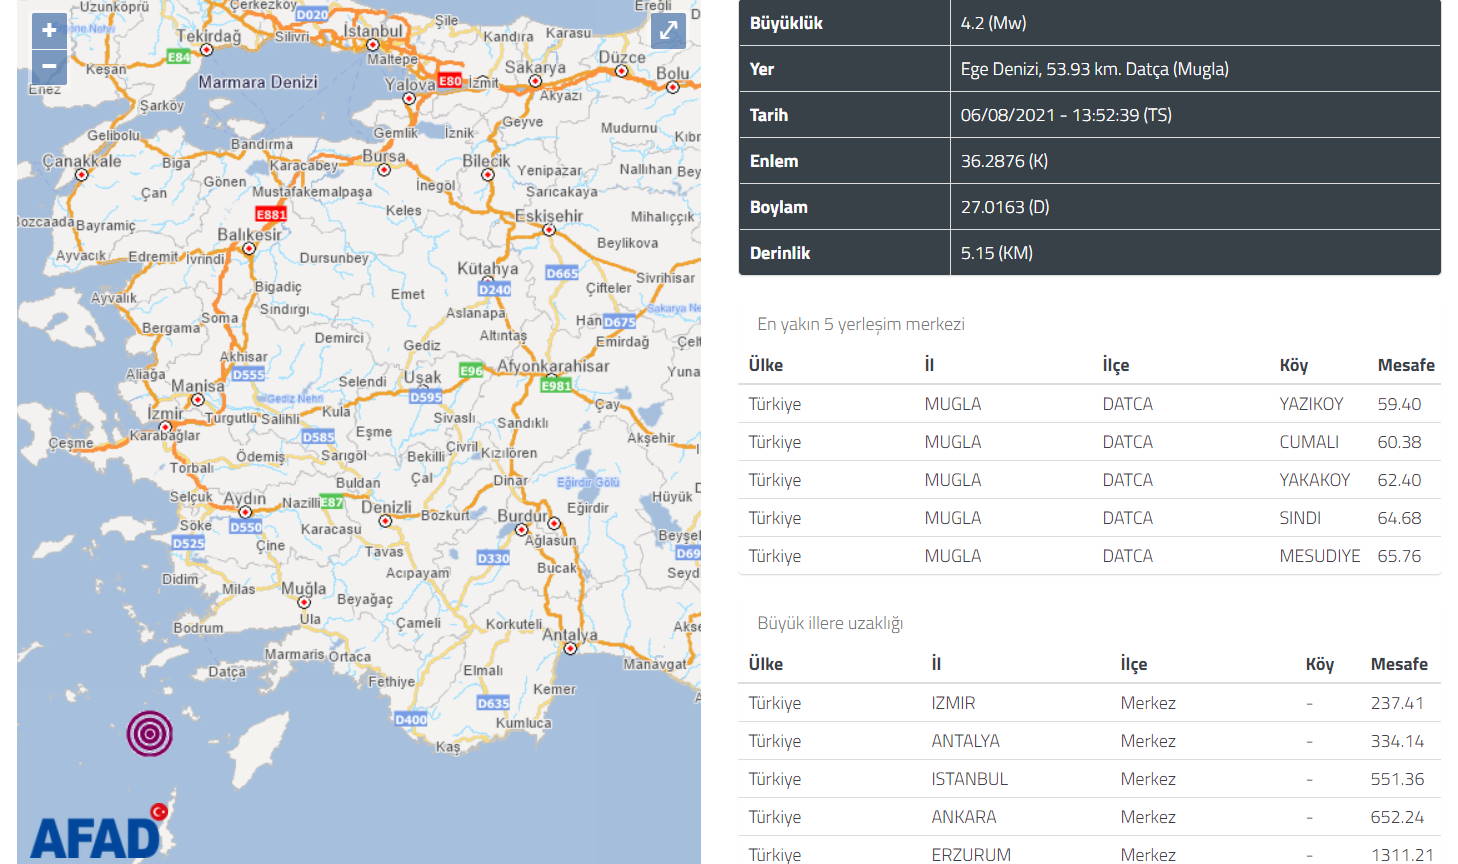
Task: Click the Büyüklük 4.2 (Mw) value
Action: click(x=993, y=23)
